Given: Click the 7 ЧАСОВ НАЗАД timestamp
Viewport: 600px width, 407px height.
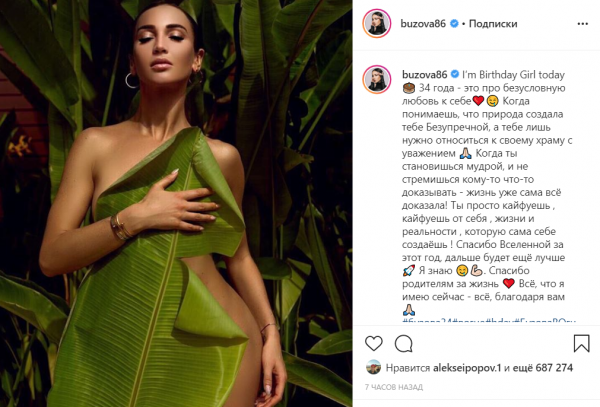Looking at the screenshot, I should [394, 387].
